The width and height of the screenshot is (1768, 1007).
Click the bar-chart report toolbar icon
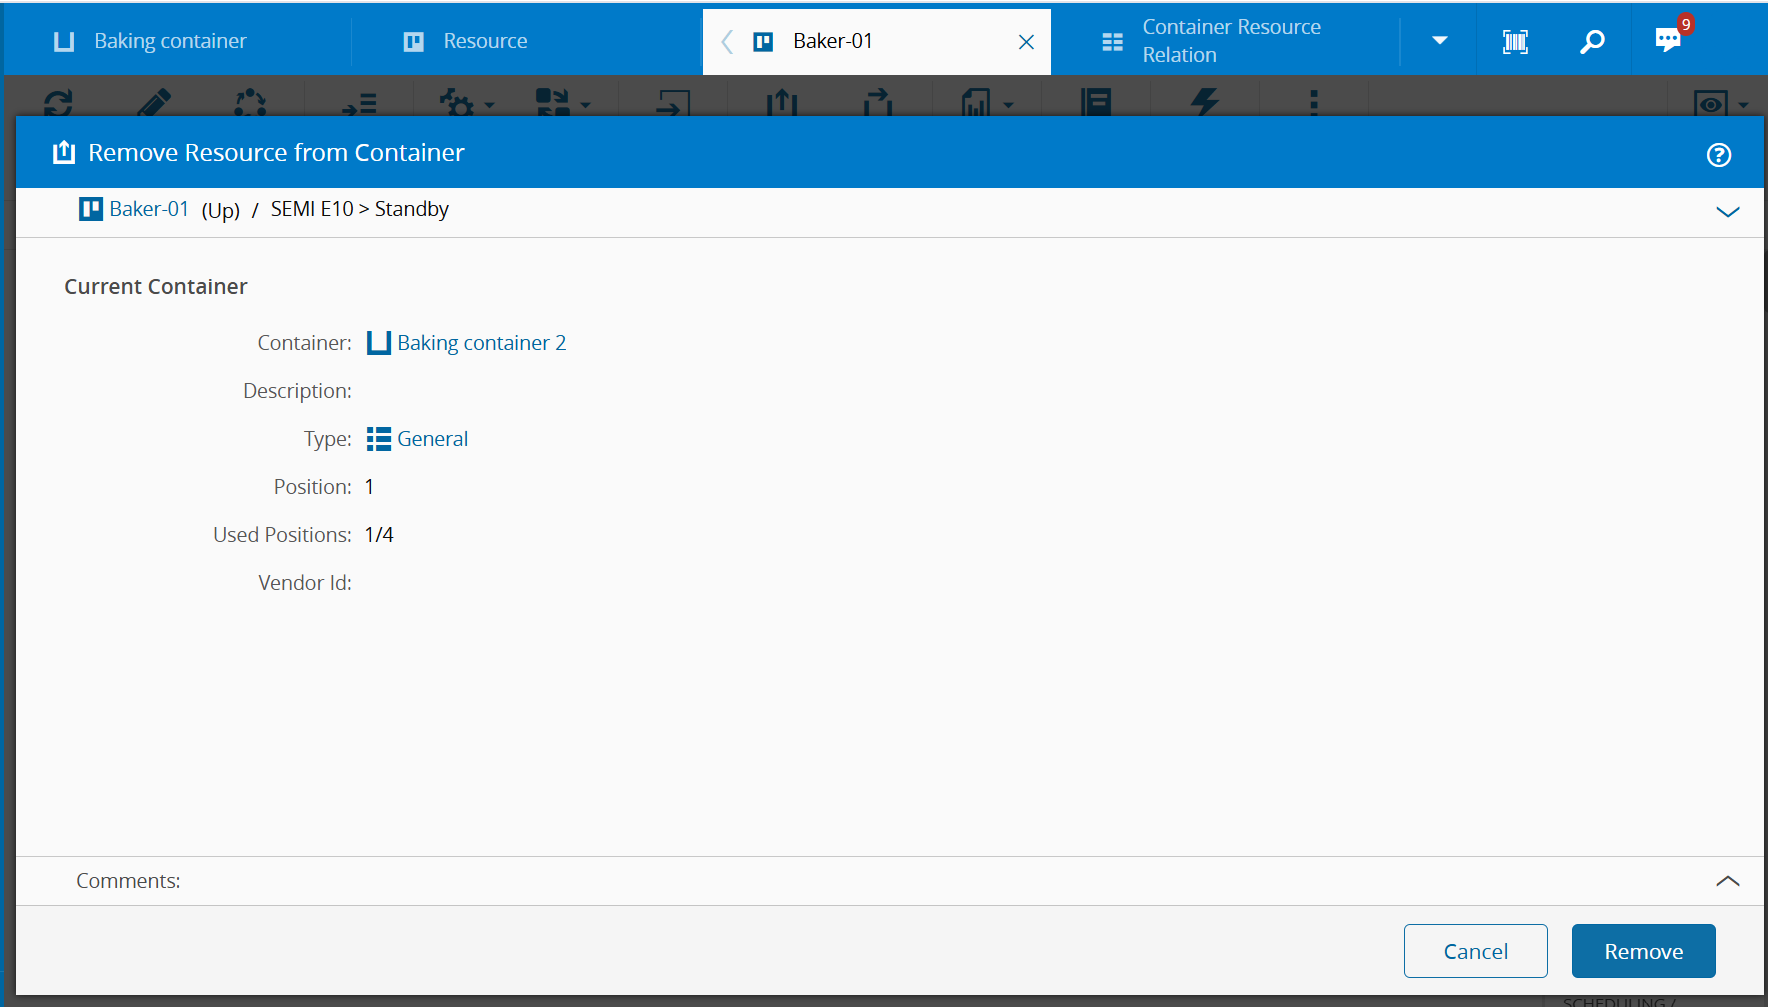[x=975, y=102]
